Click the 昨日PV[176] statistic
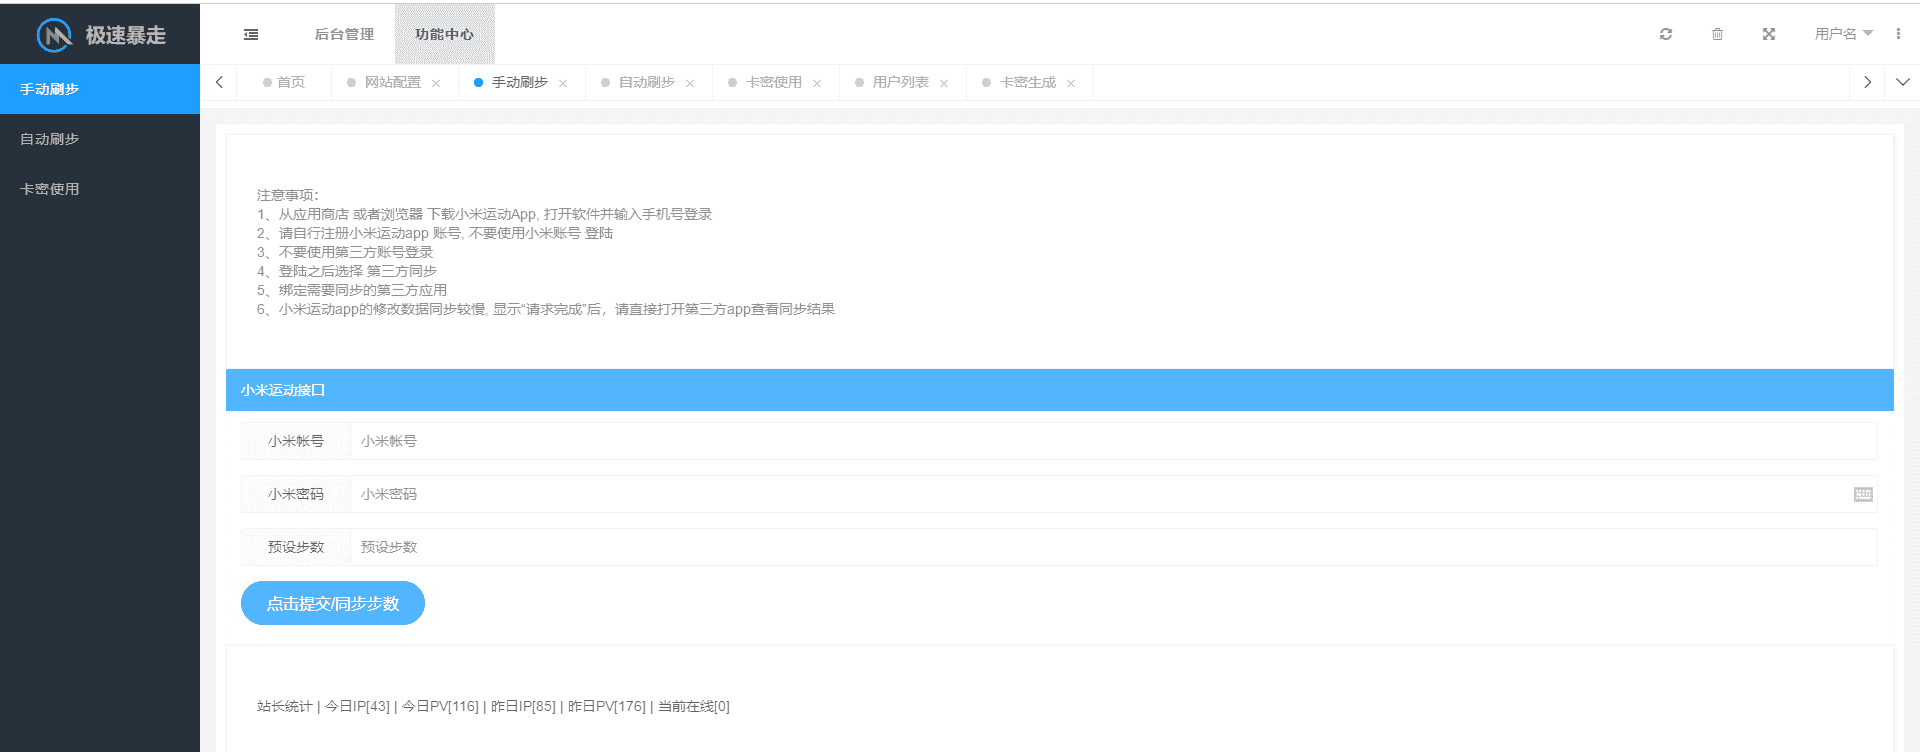The image size is (1920, 752). pyautogui.click(x=607, y=706)
